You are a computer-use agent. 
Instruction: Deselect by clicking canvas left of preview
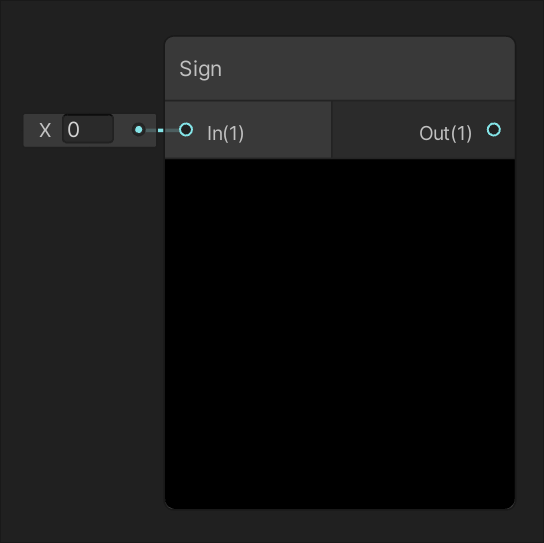83,333
